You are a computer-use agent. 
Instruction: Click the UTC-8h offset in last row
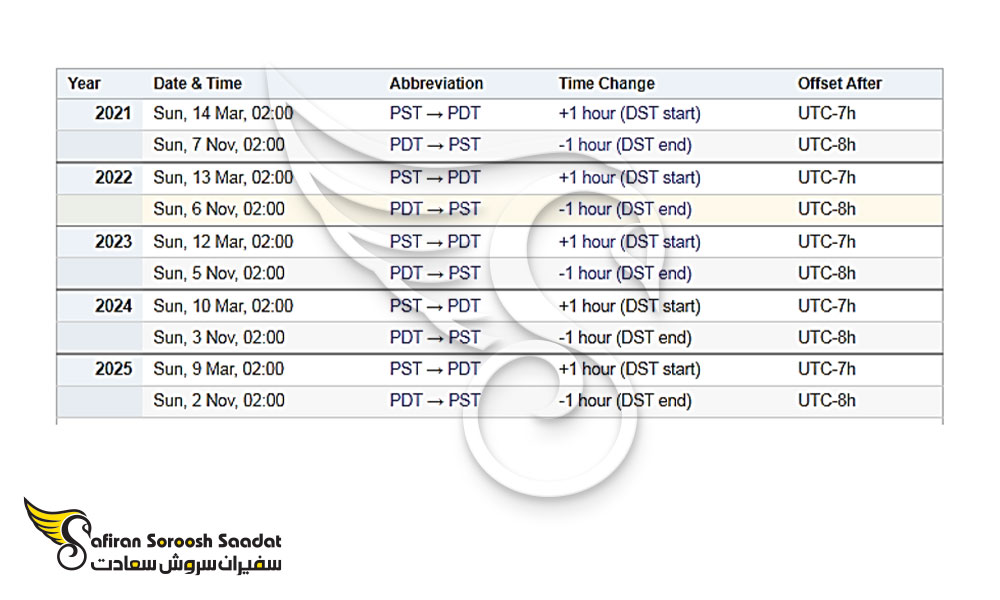tap(827, 400)
